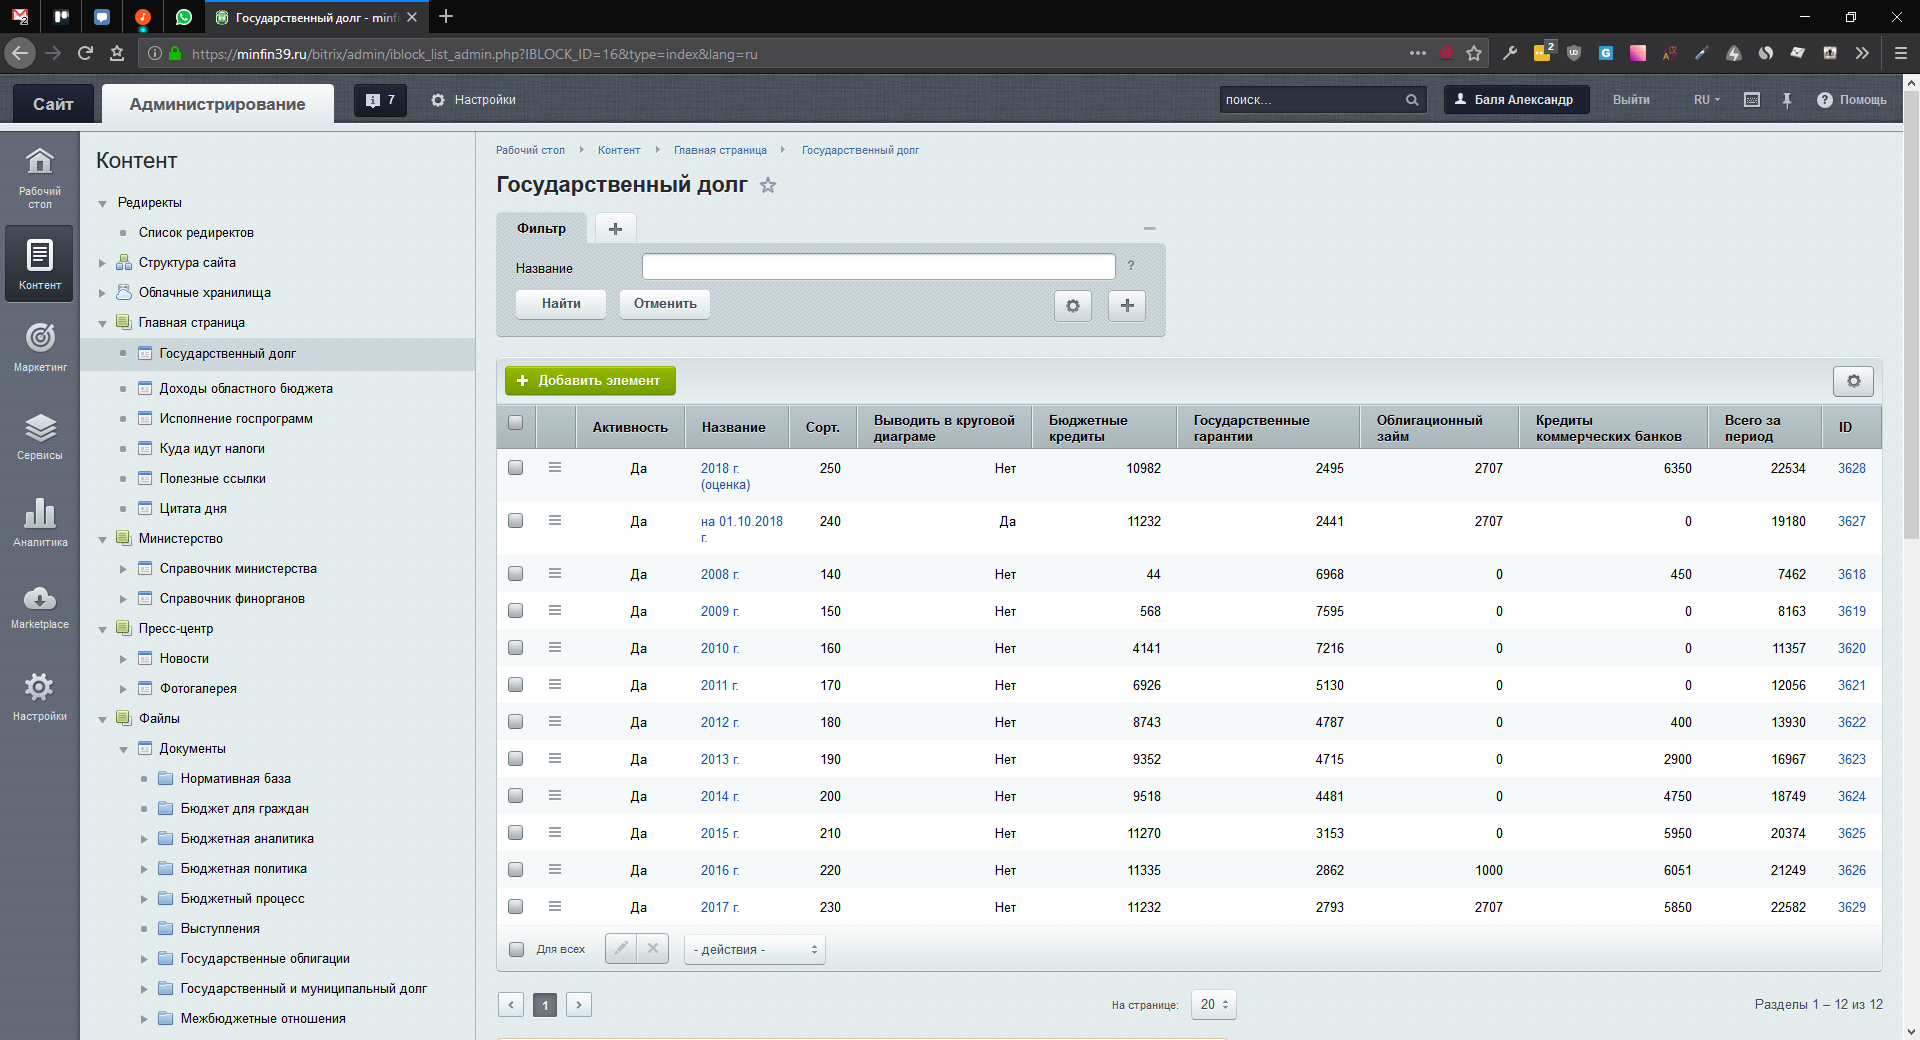1920x1040 pixels.
Task: Enable the 'Для всех' checkbox
Action: point(517,950)
